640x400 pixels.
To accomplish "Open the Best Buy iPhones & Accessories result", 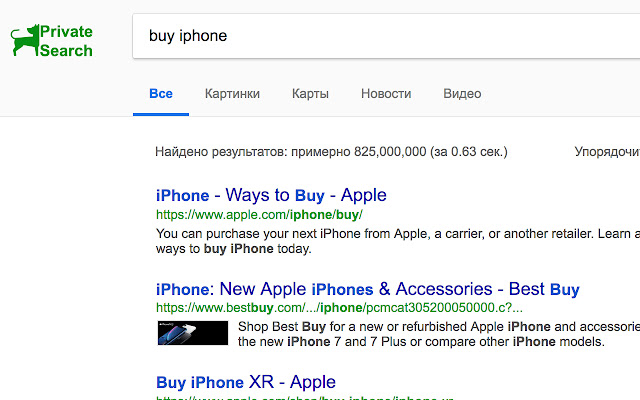I will point(368,289).
